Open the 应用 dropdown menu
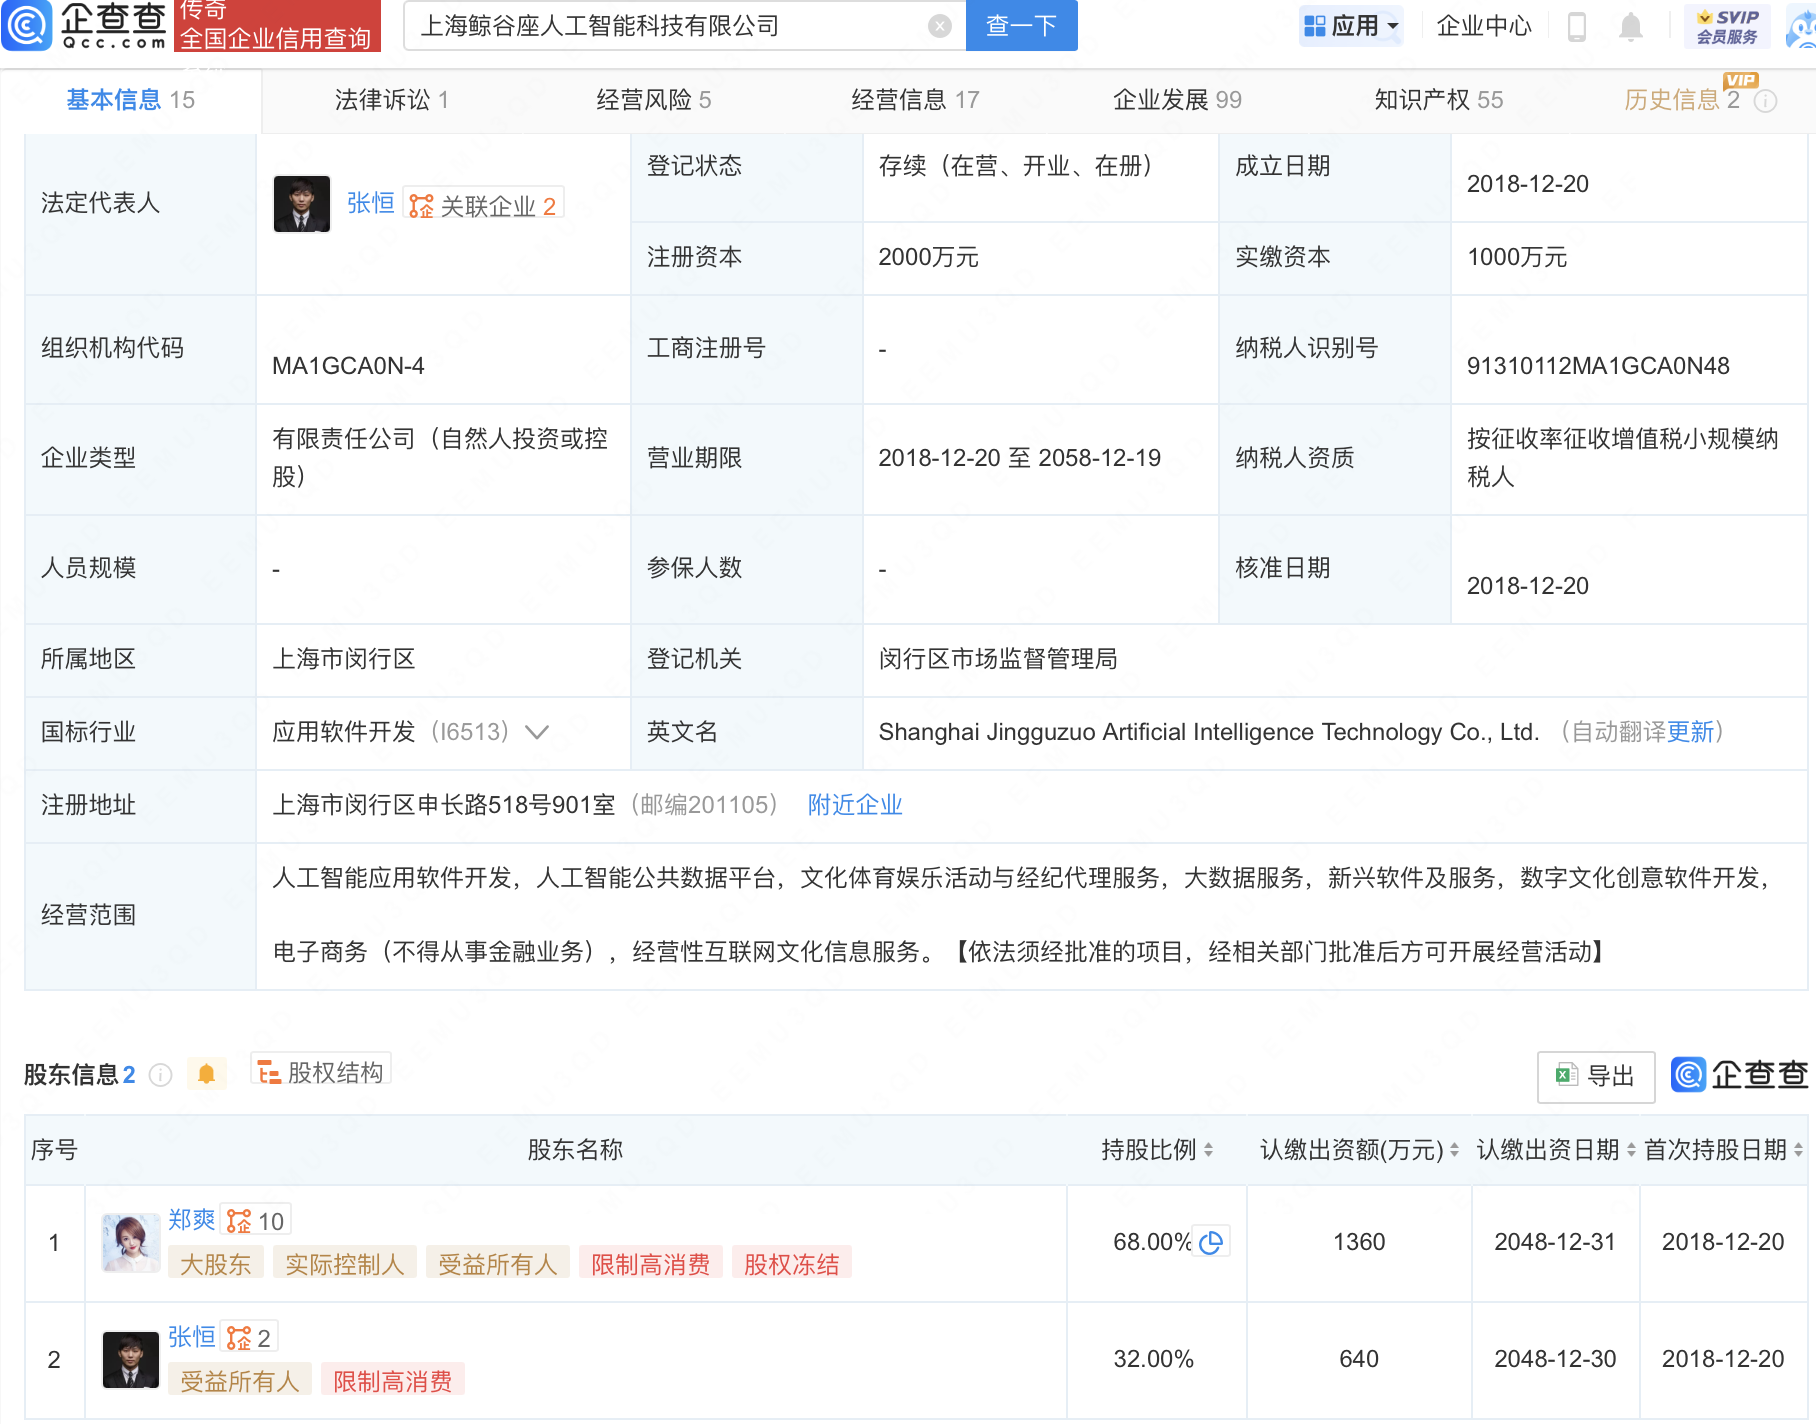The width and height of the screenshot is (1816, 1424). [x=1351, y=26]
